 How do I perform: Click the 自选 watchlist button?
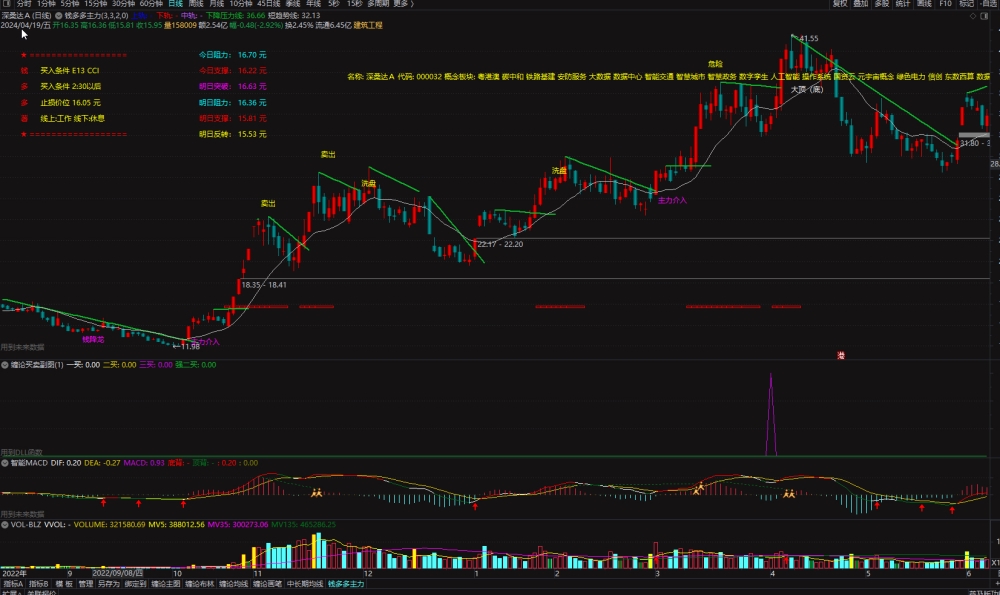[x=989, y=4]
